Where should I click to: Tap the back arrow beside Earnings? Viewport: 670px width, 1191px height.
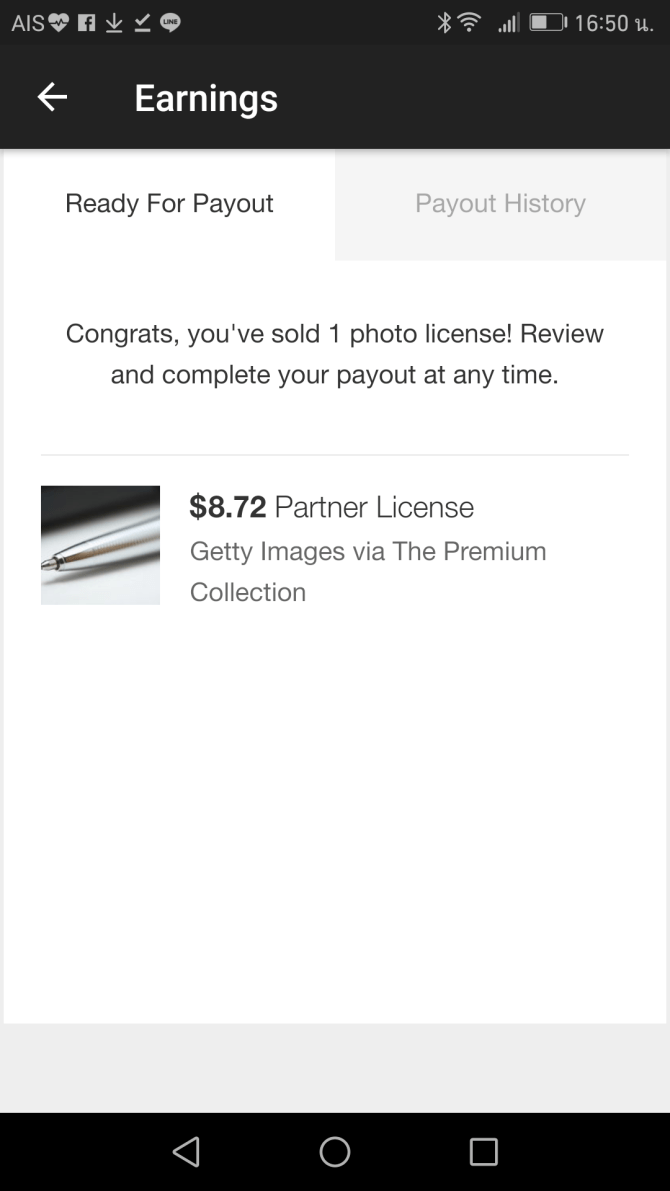(52, 97)
